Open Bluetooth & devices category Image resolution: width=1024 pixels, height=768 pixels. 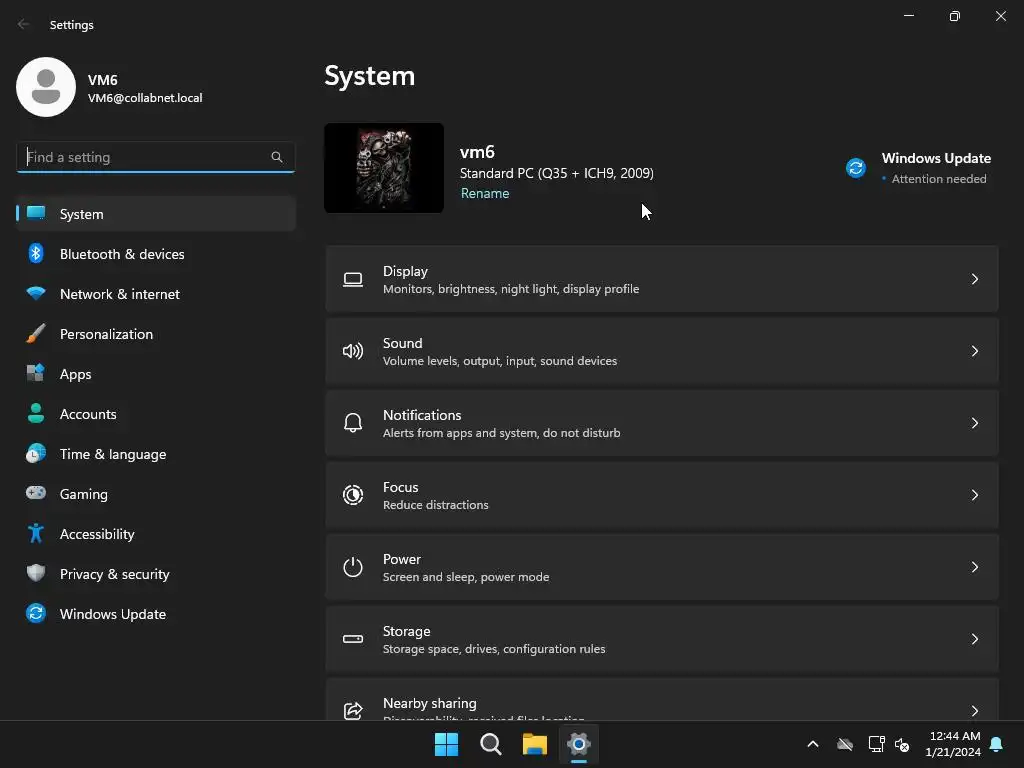[x=156, y=254]
